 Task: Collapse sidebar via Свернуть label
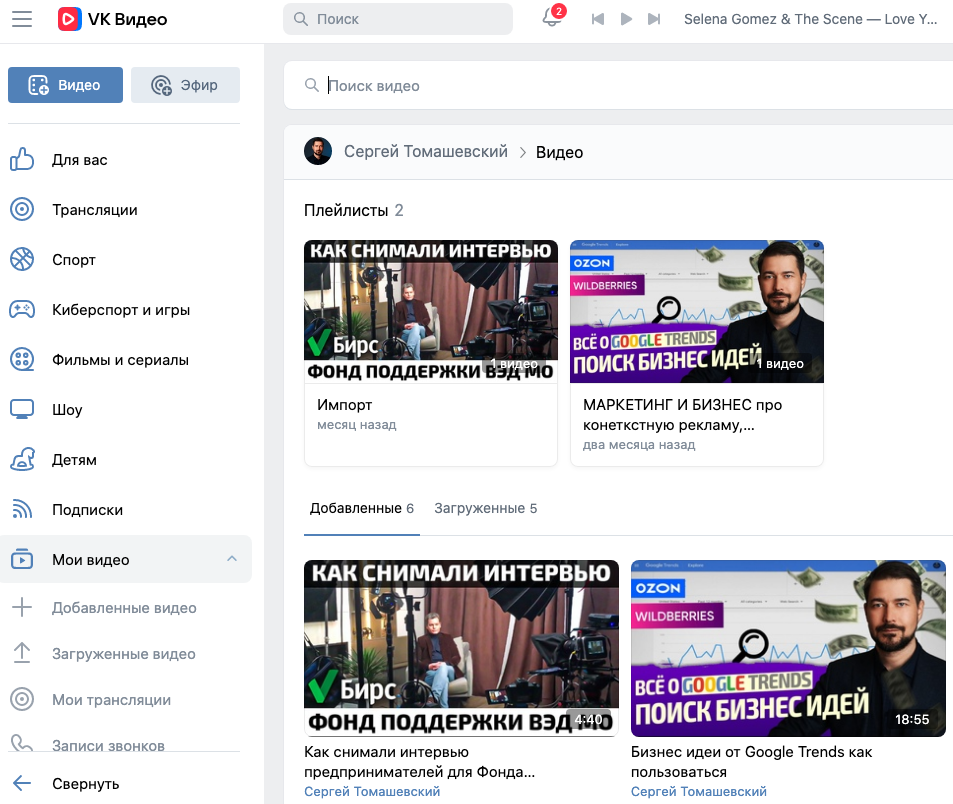(x=86, y=784)
